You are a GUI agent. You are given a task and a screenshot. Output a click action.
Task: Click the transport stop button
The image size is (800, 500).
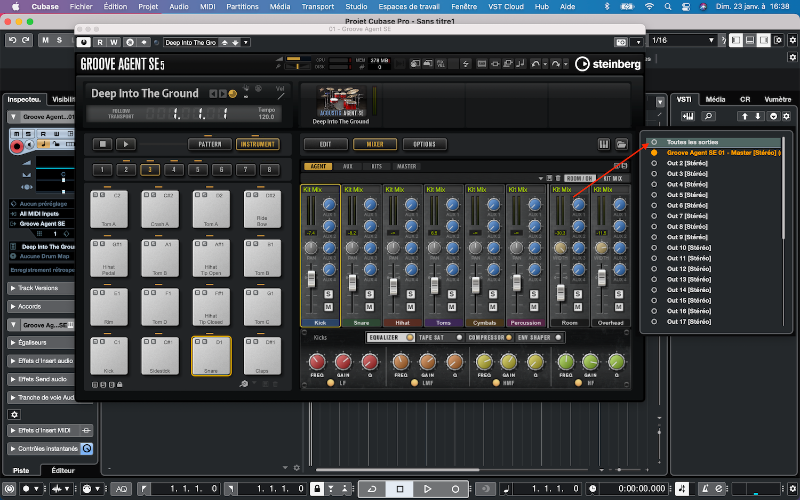399,489
